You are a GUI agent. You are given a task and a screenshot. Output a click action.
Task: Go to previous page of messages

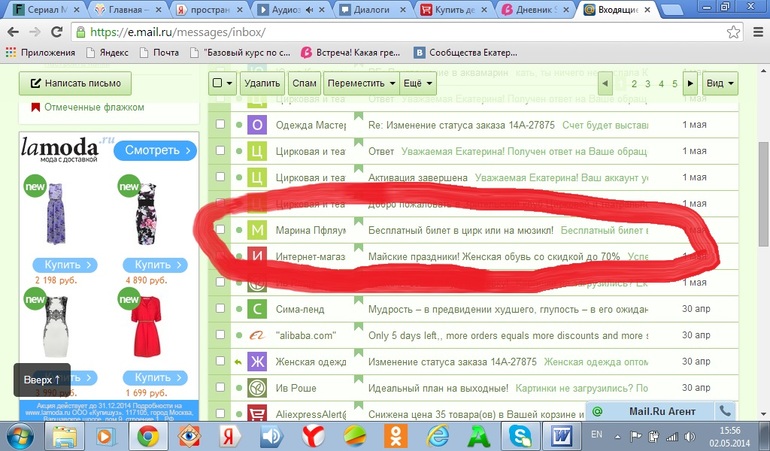coord(605,84)
